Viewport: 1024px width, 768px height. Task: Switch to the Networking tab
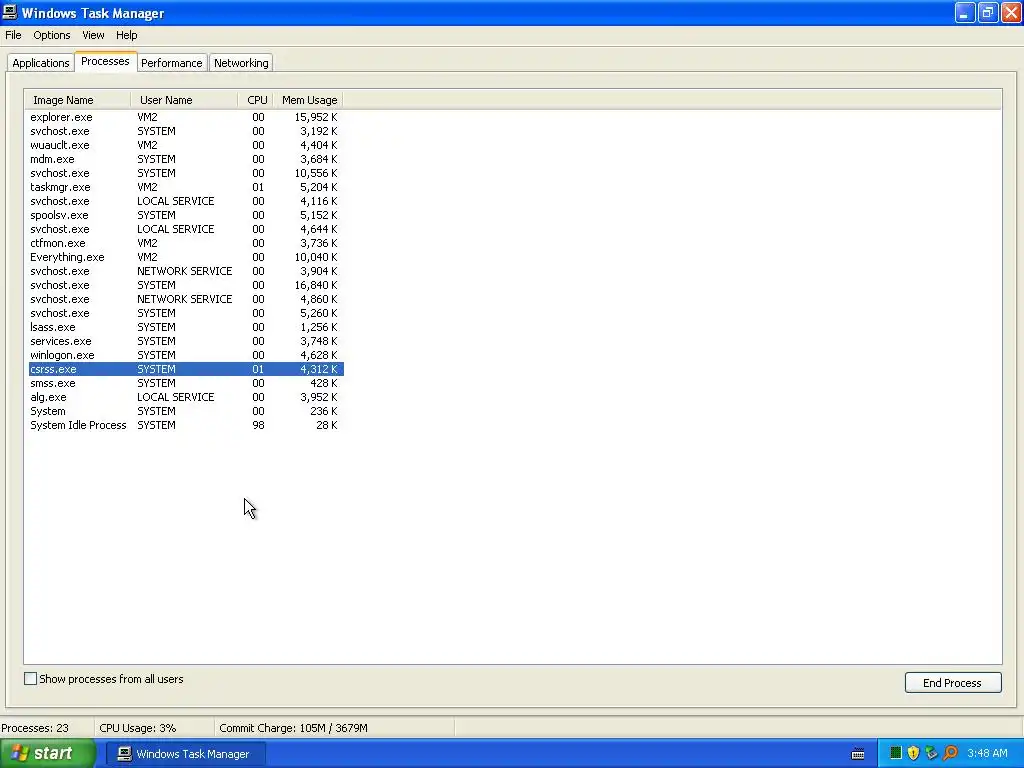tap(241, 63)
